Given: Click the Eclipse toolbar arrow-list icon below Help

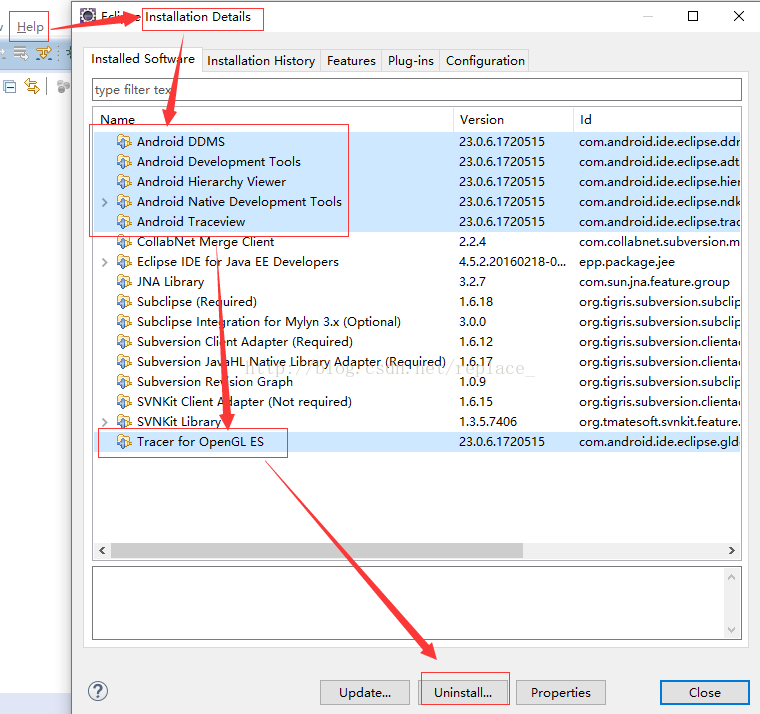Looking at the screenshot, I should [x=21, y=53].
